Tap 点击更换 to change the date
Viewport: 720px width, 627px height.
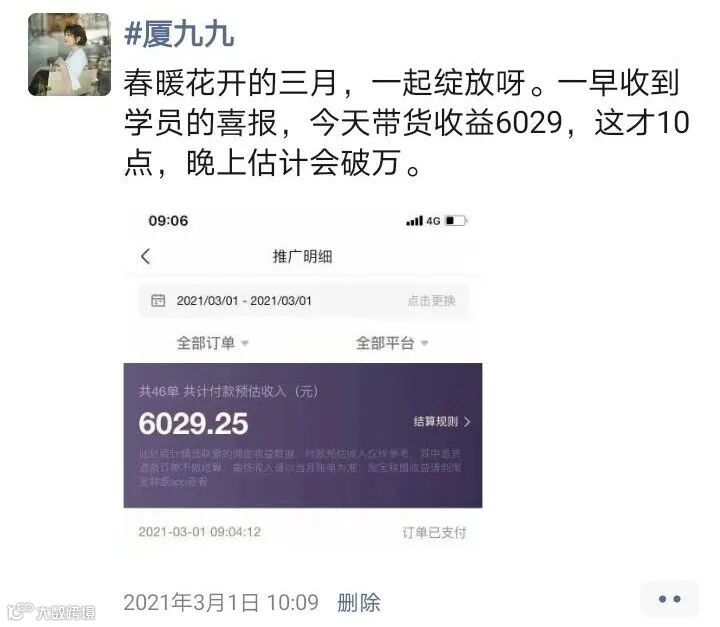(x=431, y=301)
